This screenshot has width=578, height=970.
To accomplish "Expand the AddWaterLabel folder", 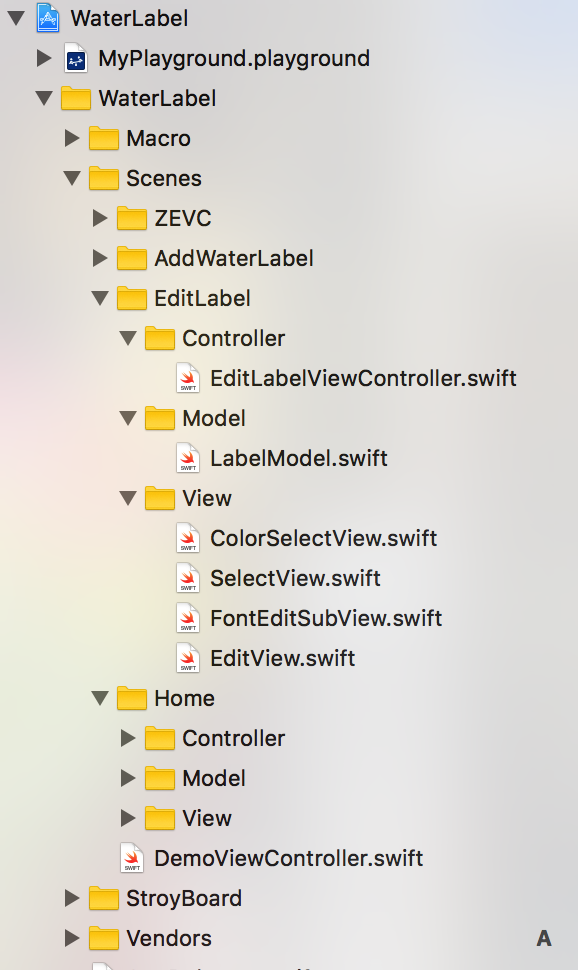I will coord(100,258).
